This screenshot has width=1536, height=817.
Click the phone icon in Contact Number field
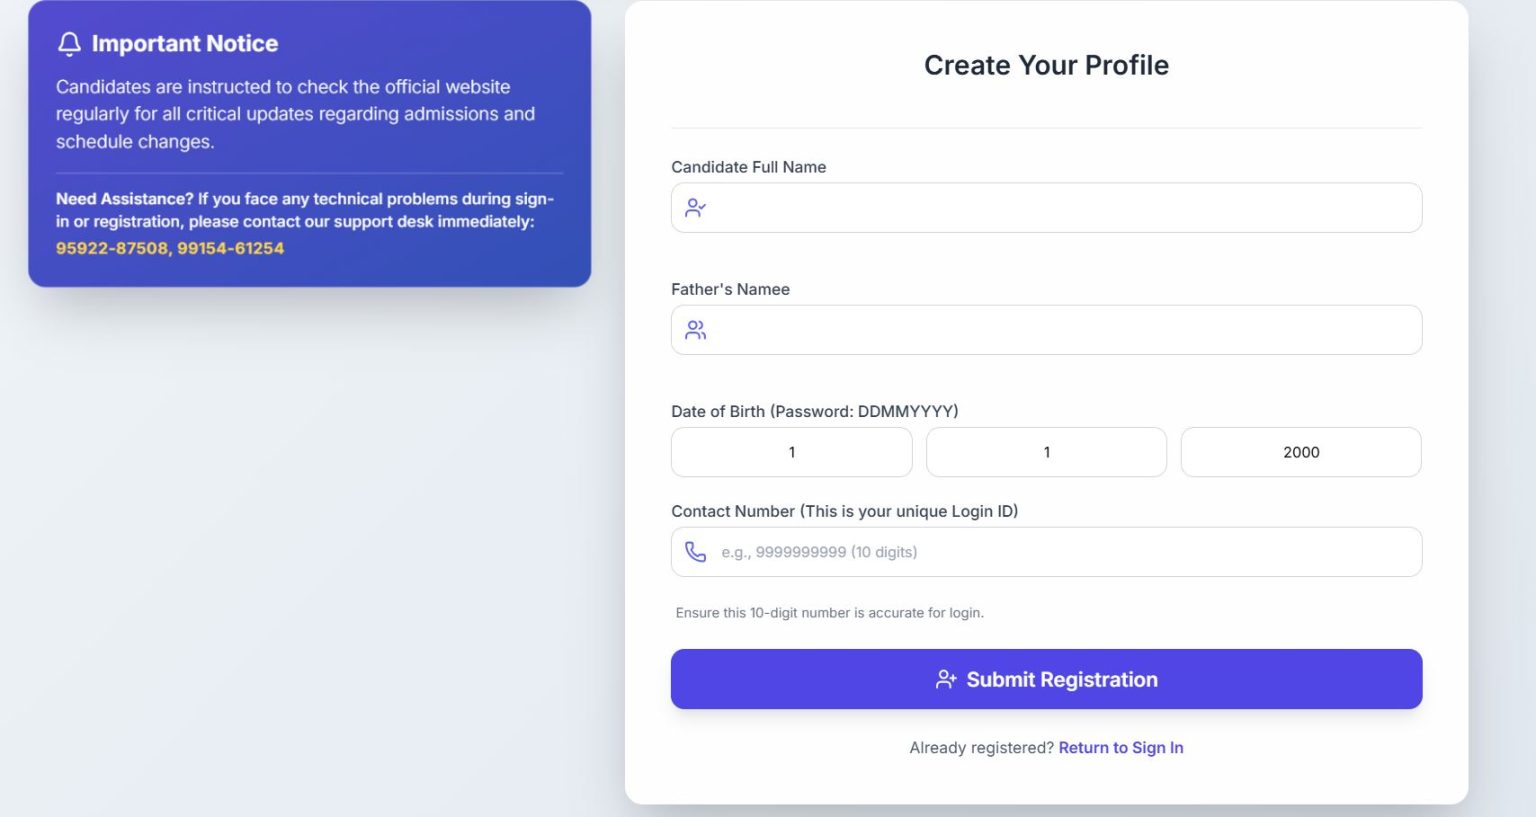(x=696, y=551)
